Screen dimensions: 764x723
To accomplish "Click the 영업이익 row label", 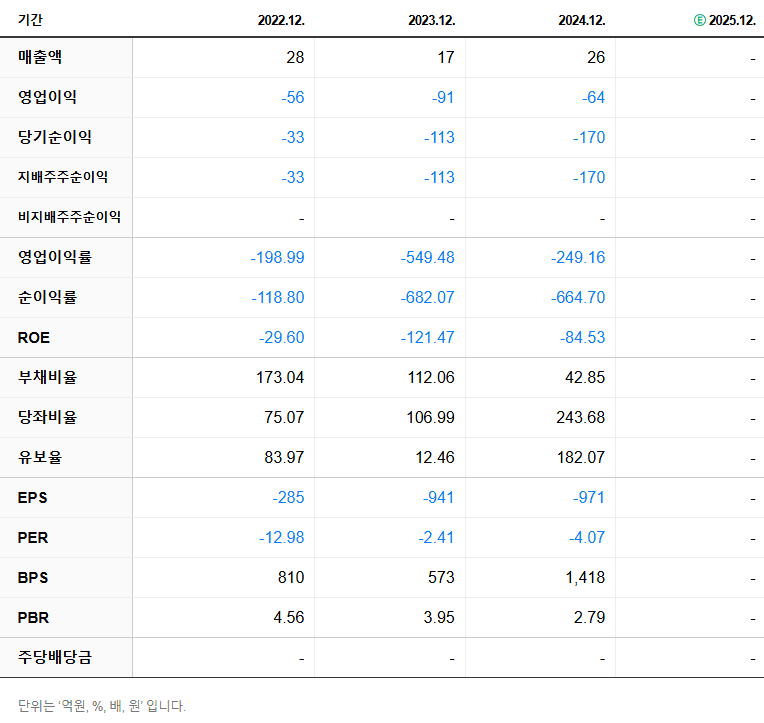I will point(47,97).
